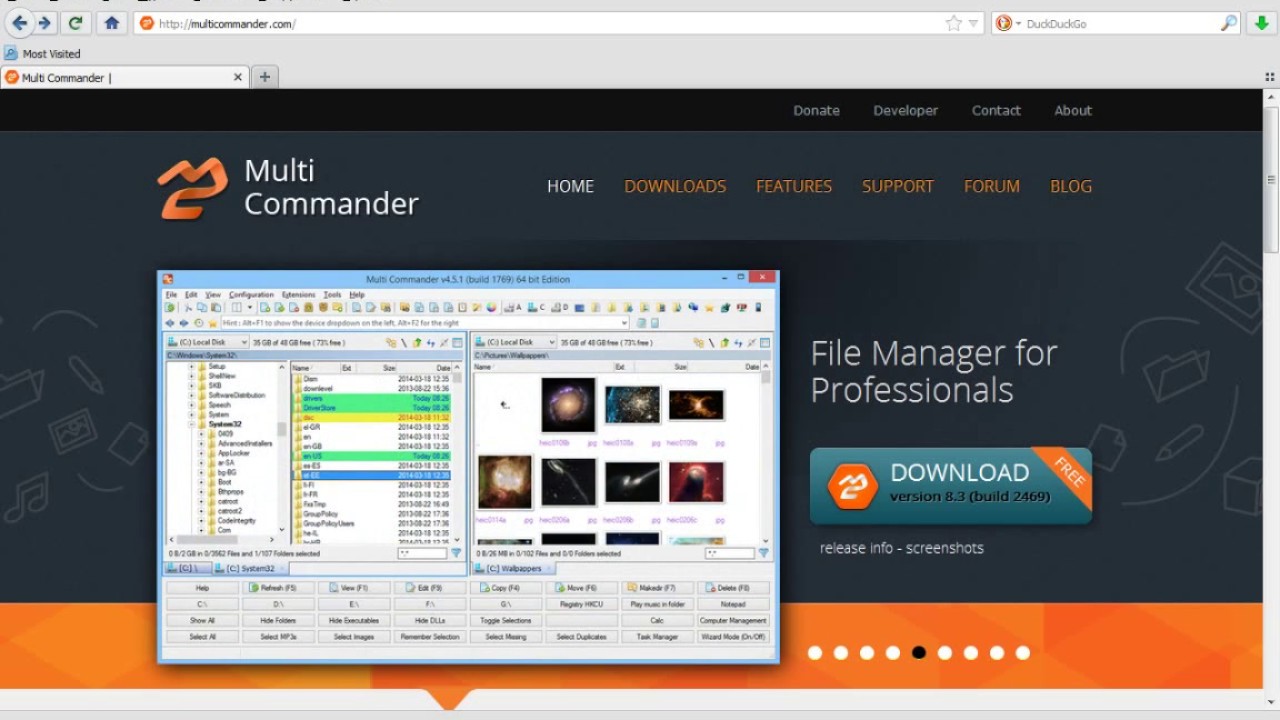This screenshot has width=1280, height=720.
Task: Select the sixth carousel dot
Action: coord(945,653)
